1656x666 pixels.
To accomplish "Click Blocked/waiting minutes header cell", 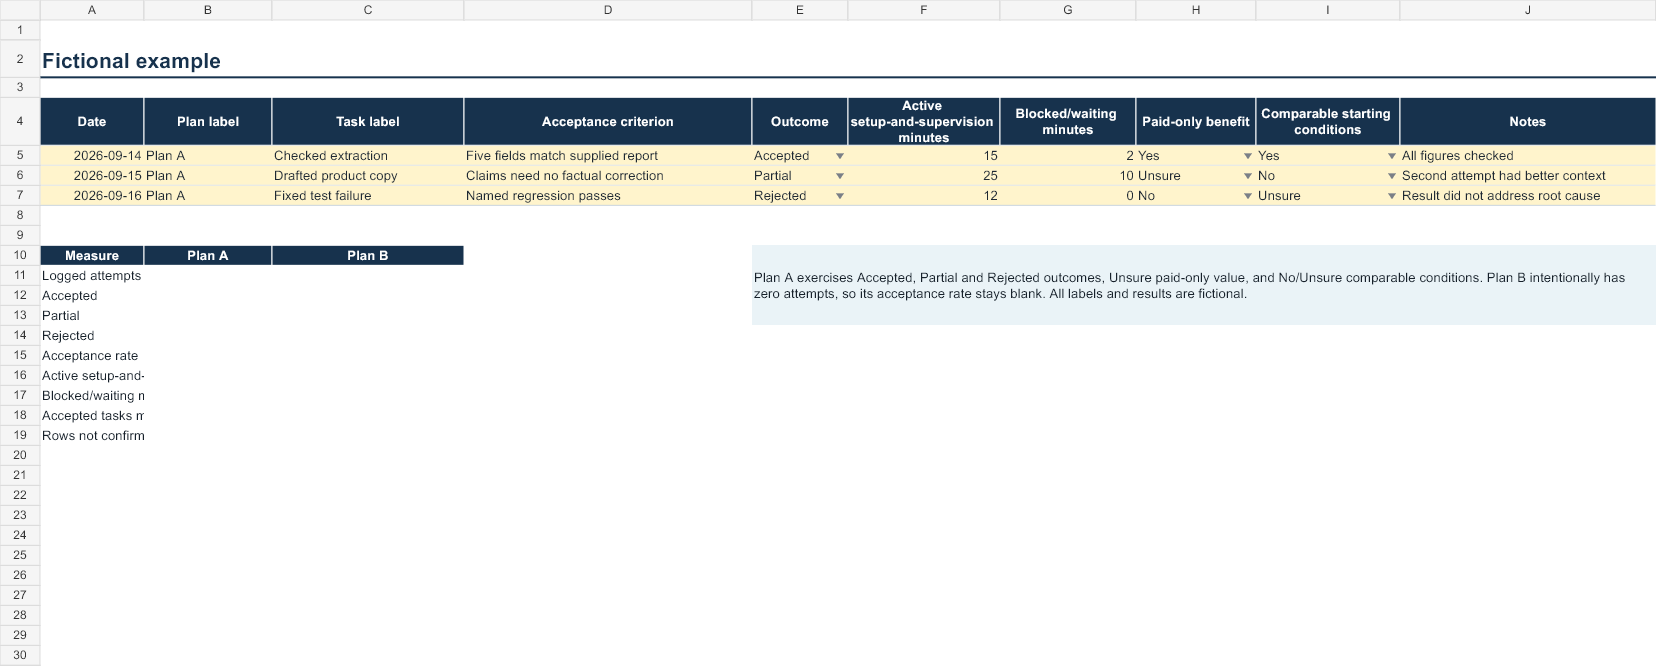I will click(1068, 121).
